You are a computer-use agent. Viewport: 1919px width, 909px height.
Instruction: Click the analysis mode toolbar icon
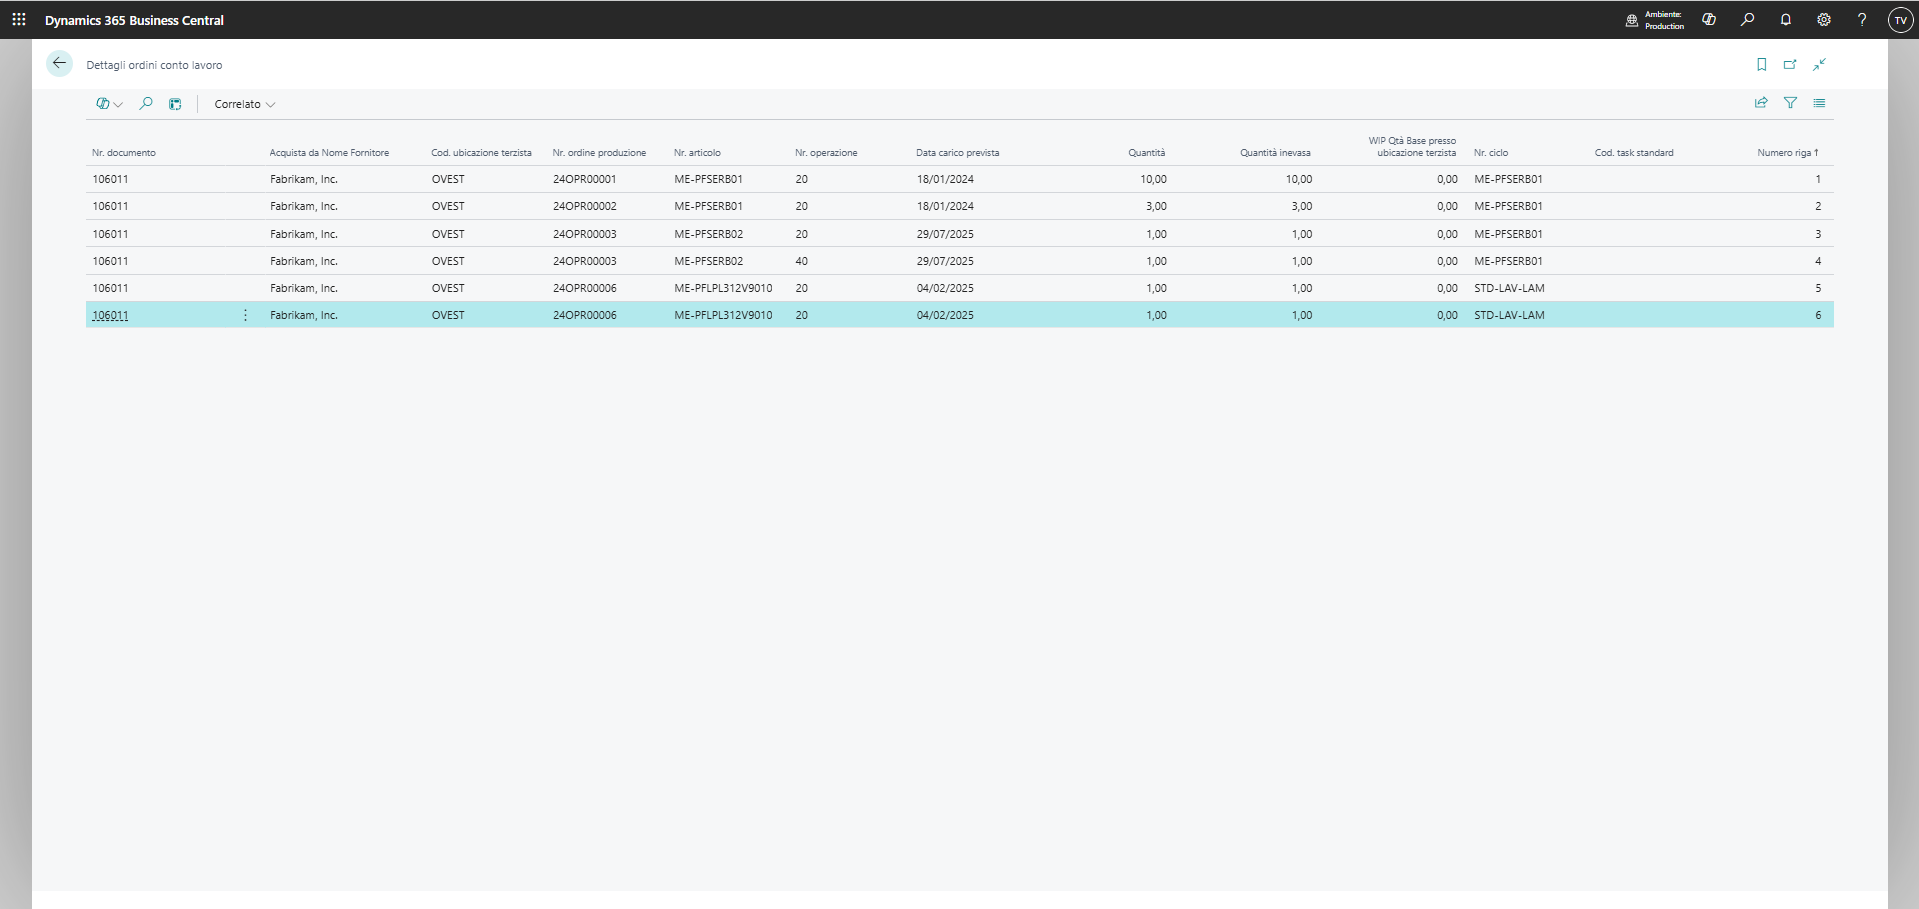pos(175,104)
